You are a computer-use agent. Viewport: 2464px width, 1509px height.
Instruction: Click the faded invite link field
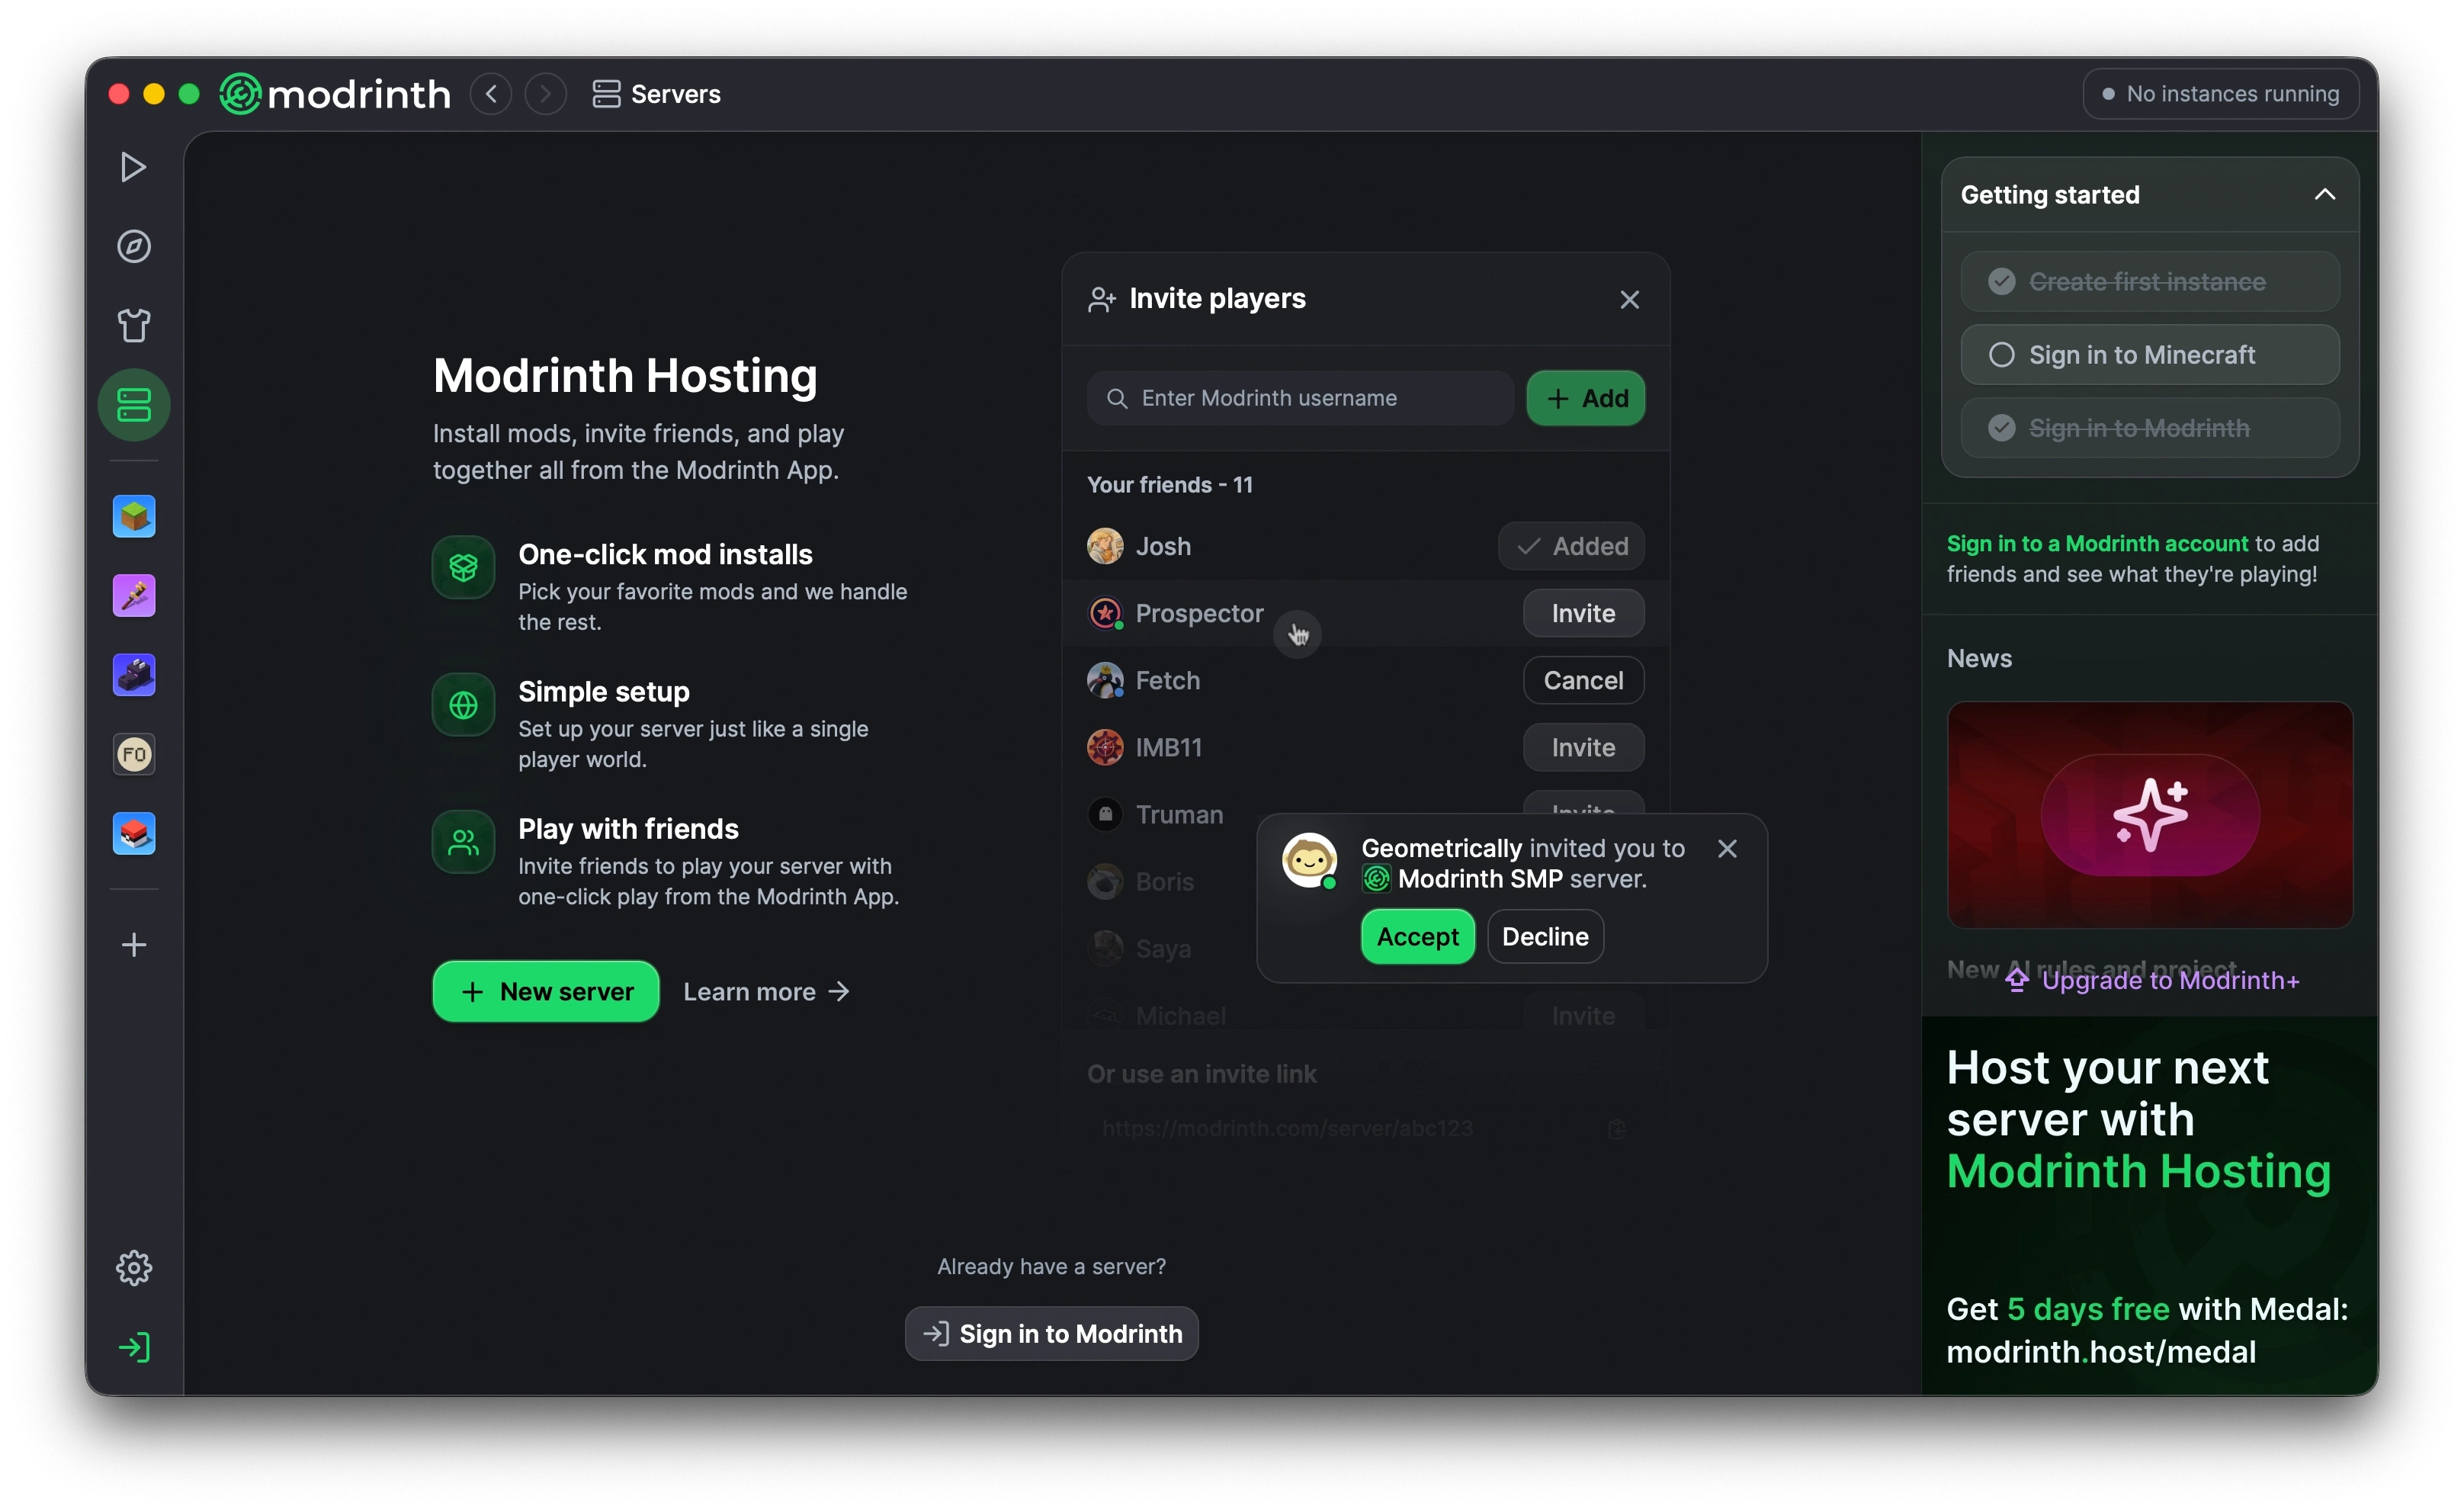(1365, 1128)
